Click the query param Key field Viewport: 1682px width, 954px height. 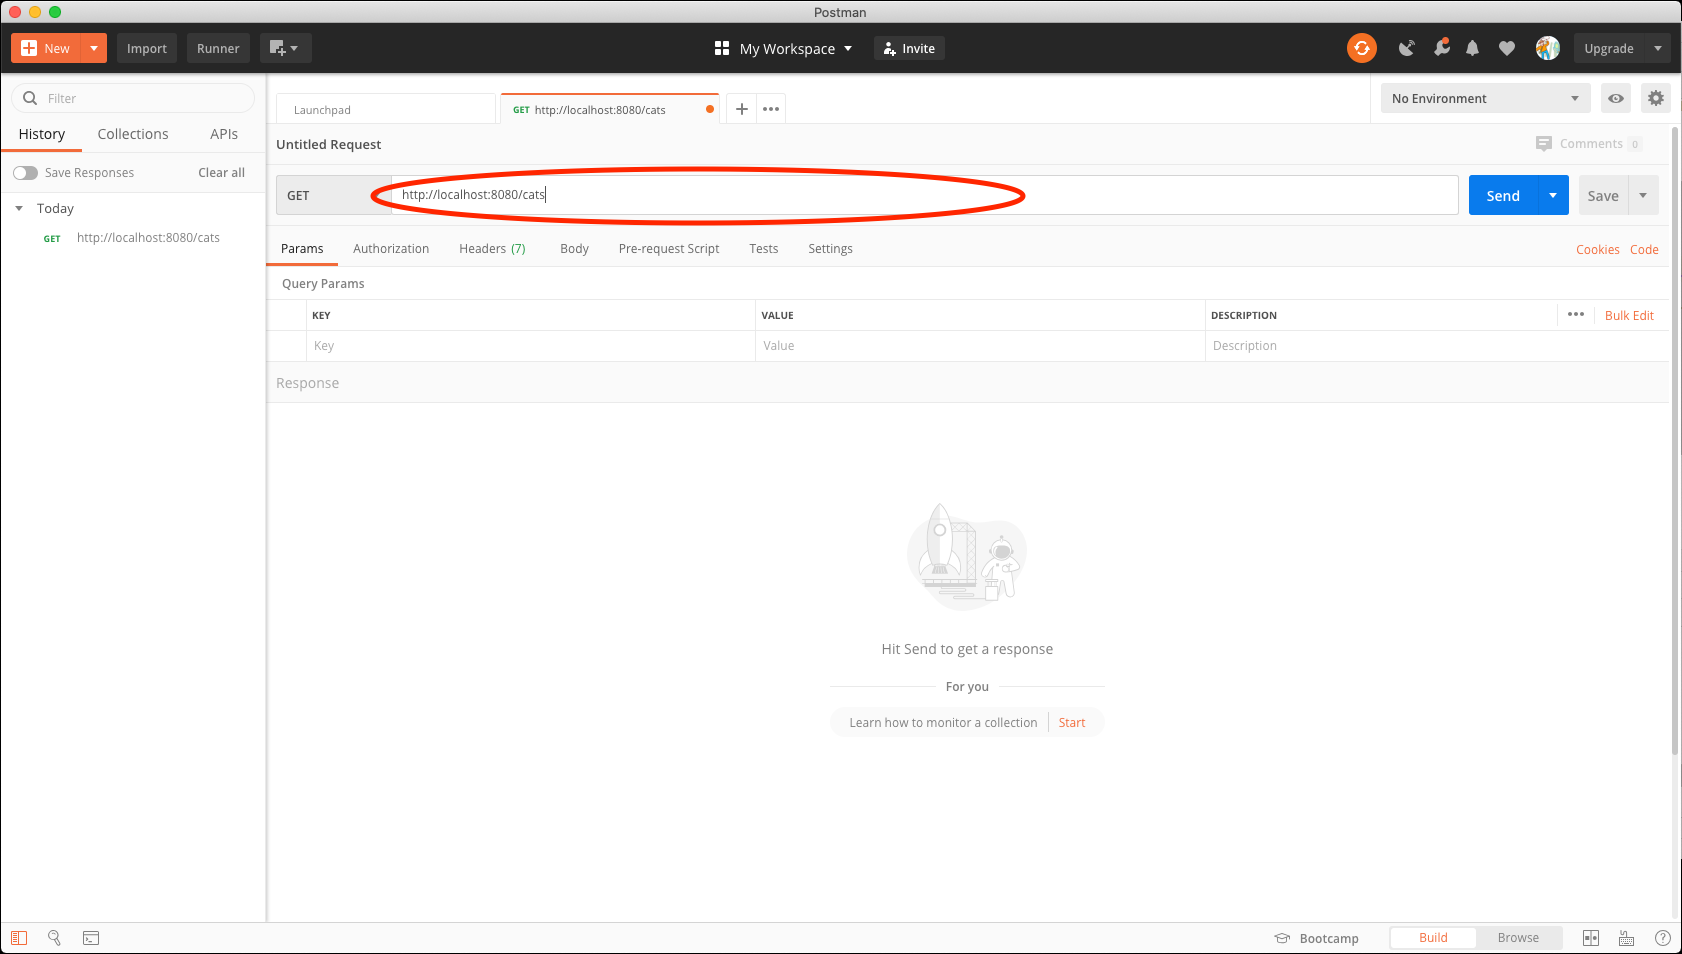pos(530,346)
